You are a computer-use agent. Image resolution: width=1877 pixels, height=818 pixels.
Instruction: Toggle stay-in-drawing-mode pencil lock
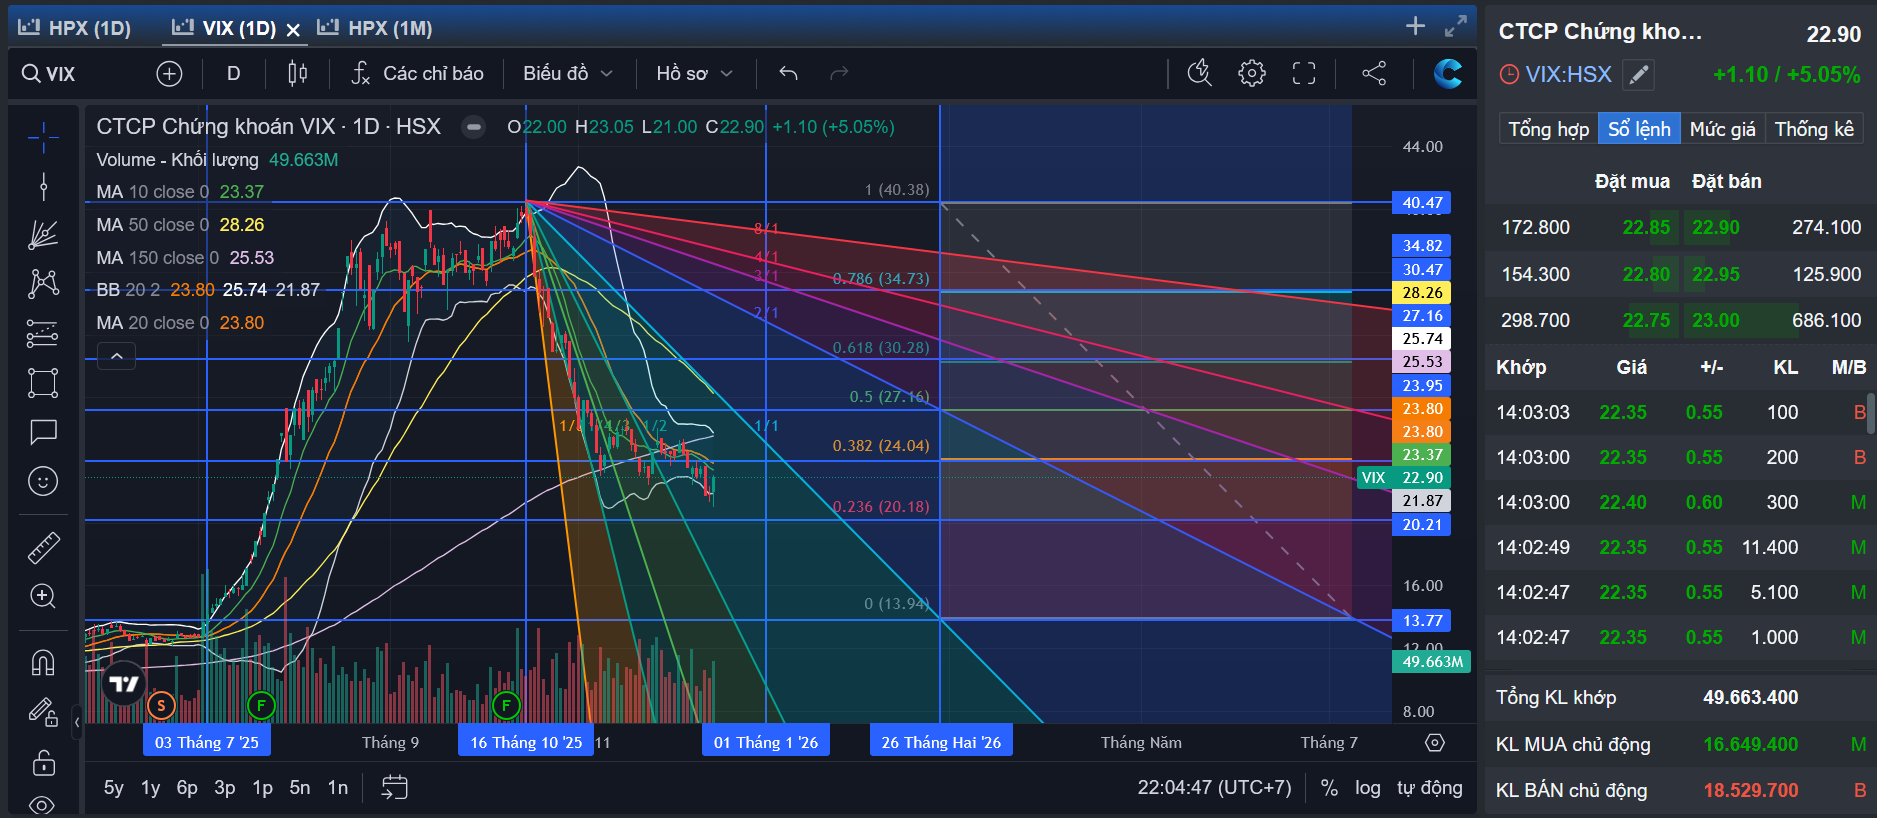tap(43, 712)
